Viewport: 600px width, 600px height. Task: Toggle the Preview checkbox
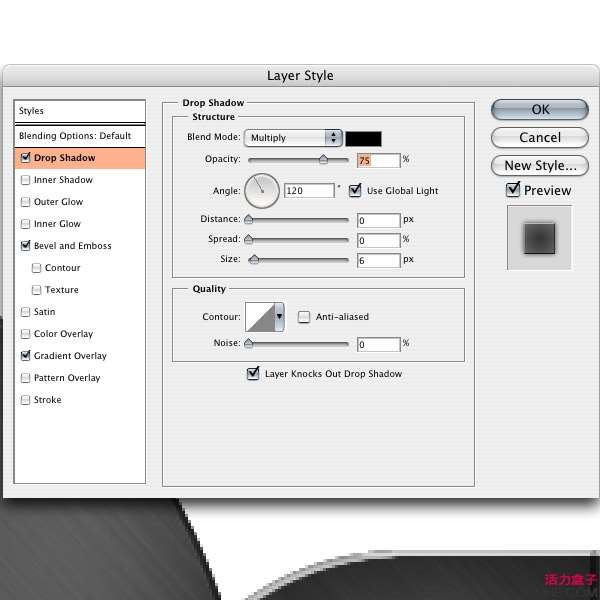(513, 189)
